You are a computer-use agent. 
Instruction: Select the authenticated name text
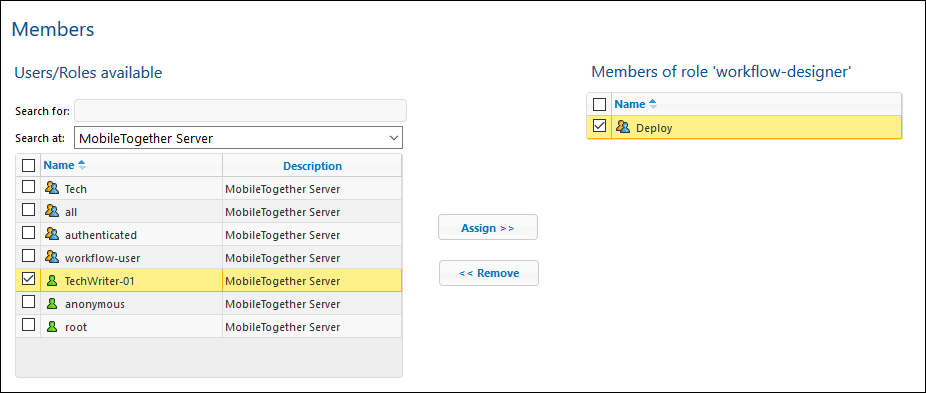tap(101, 235)
